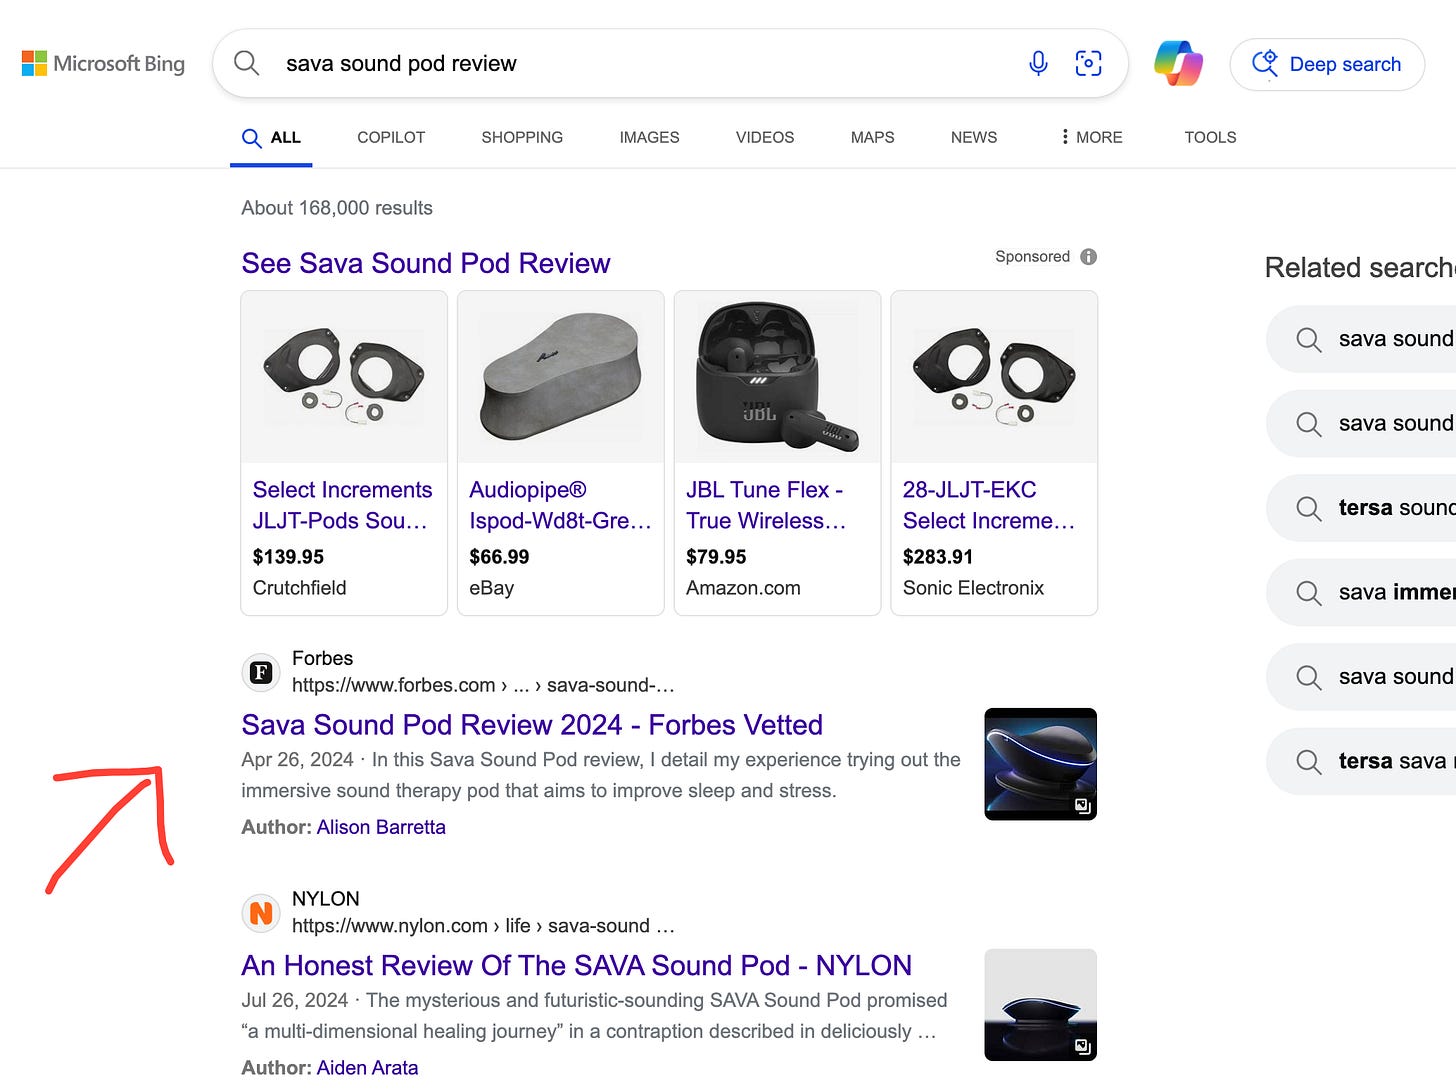The height and width of the screenshot is (1092, 1456).
Task: Click the JBL earbuds product image
Action: tap(777, 377)
